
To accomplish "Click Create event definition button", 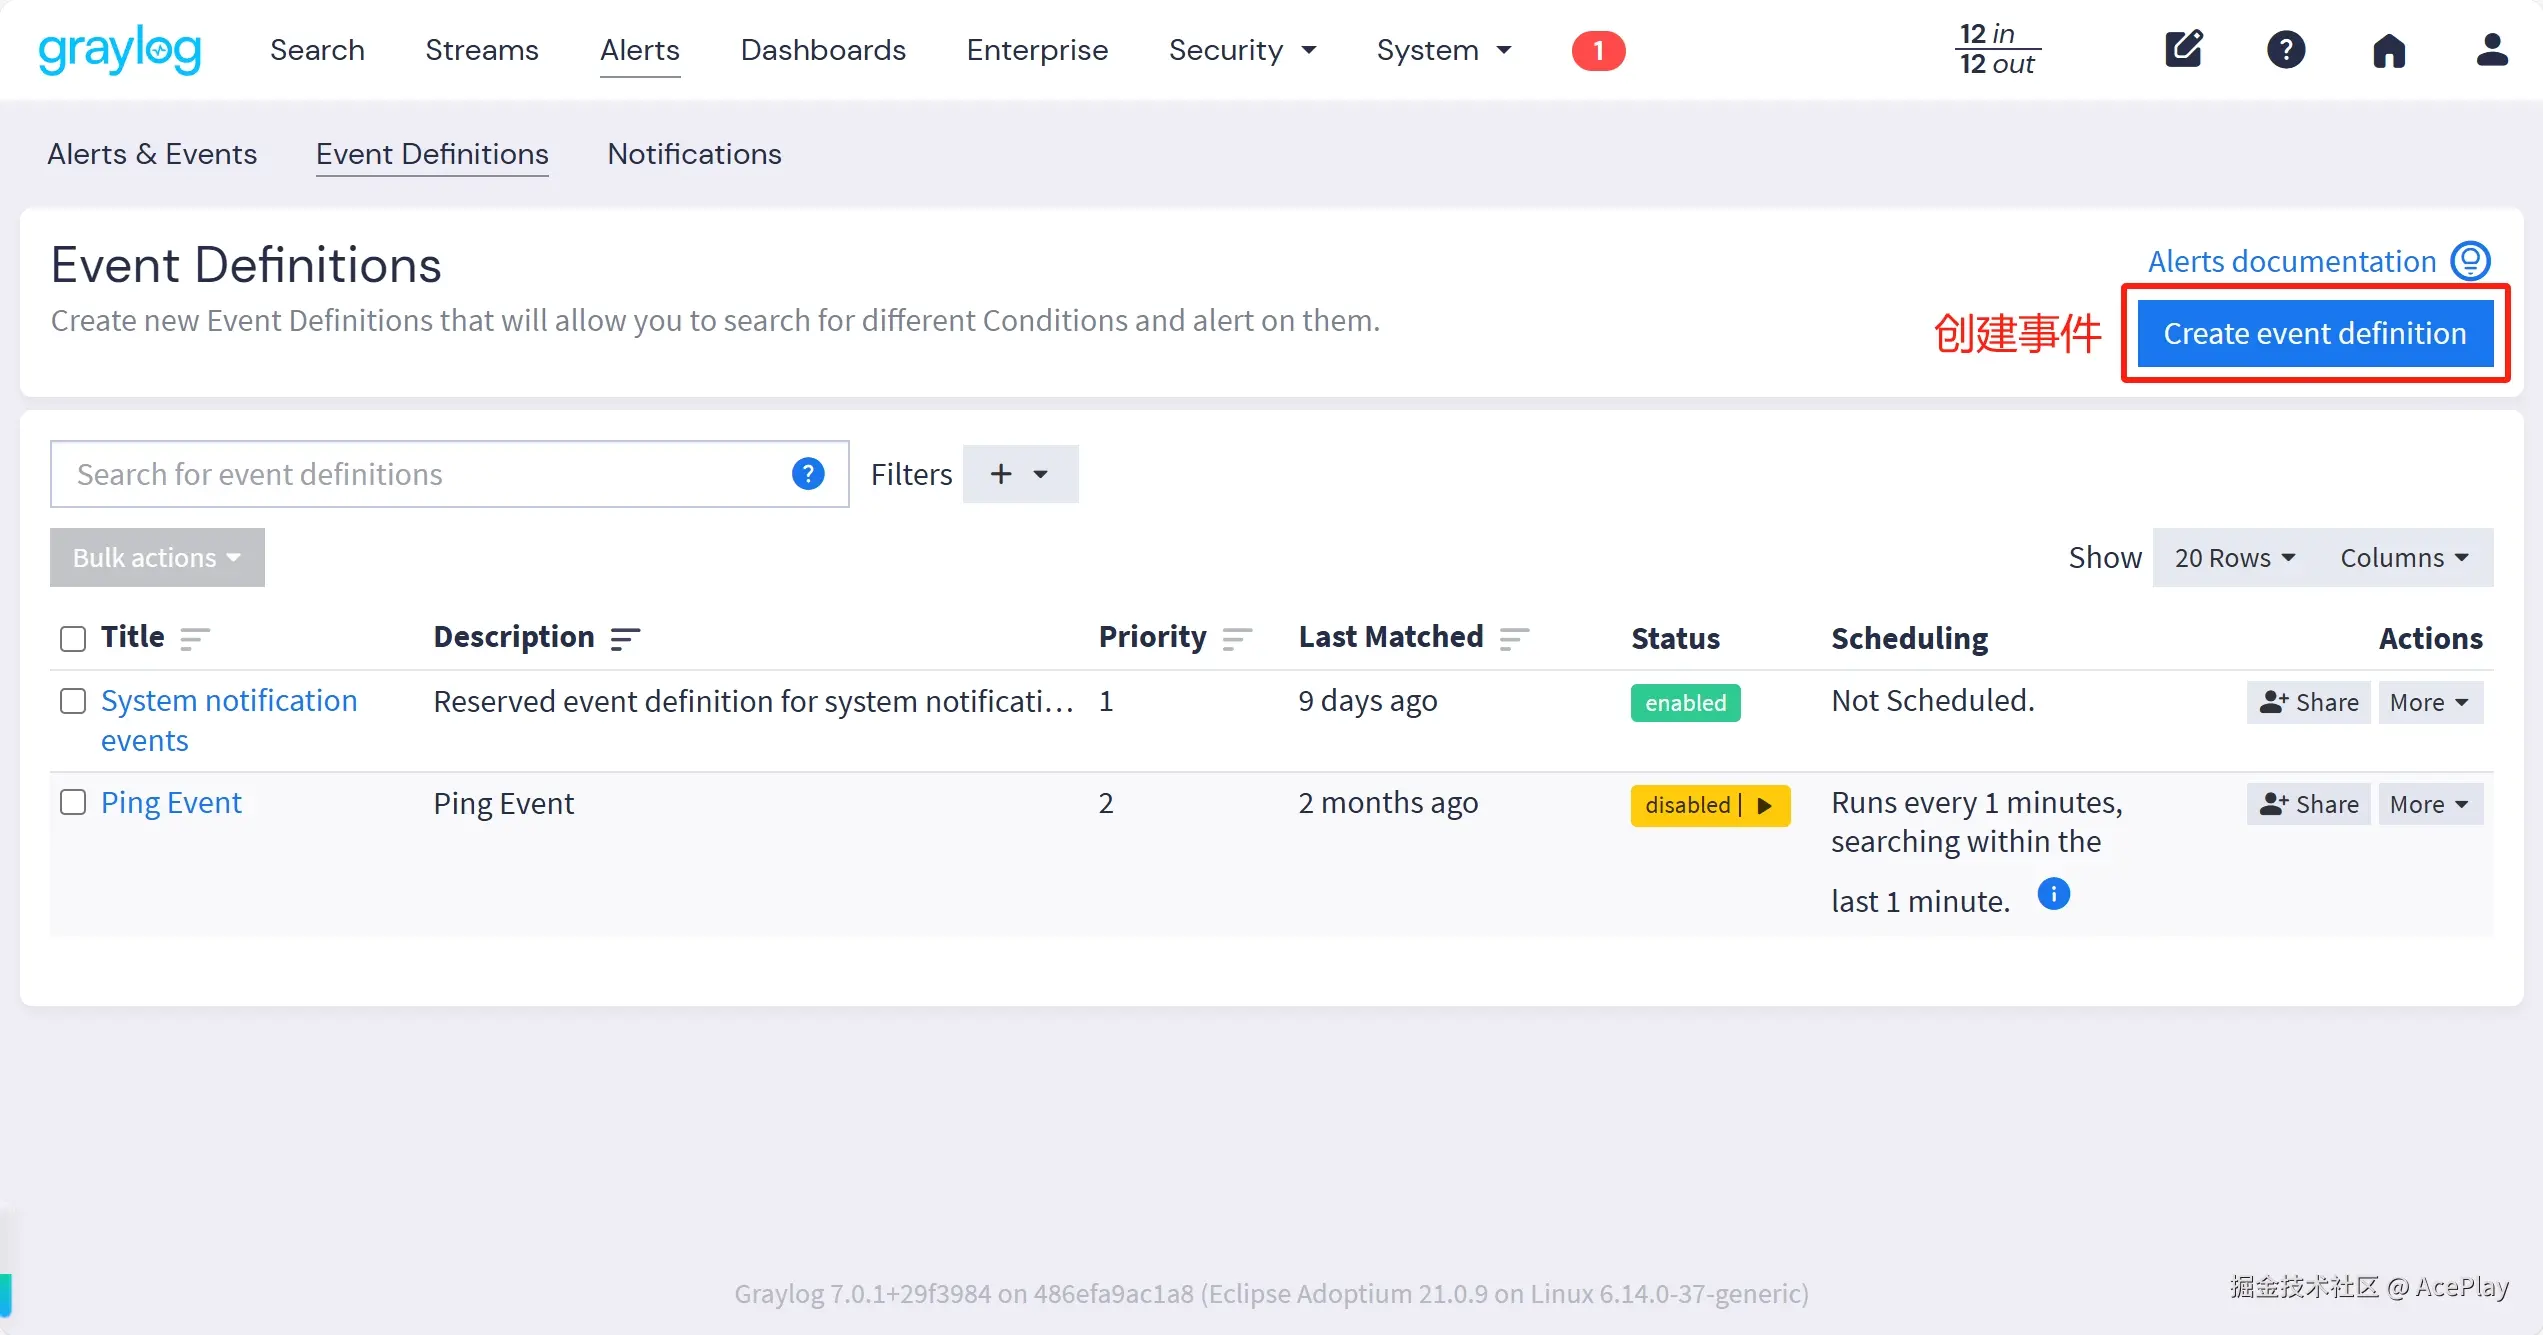I will 2314,334.
